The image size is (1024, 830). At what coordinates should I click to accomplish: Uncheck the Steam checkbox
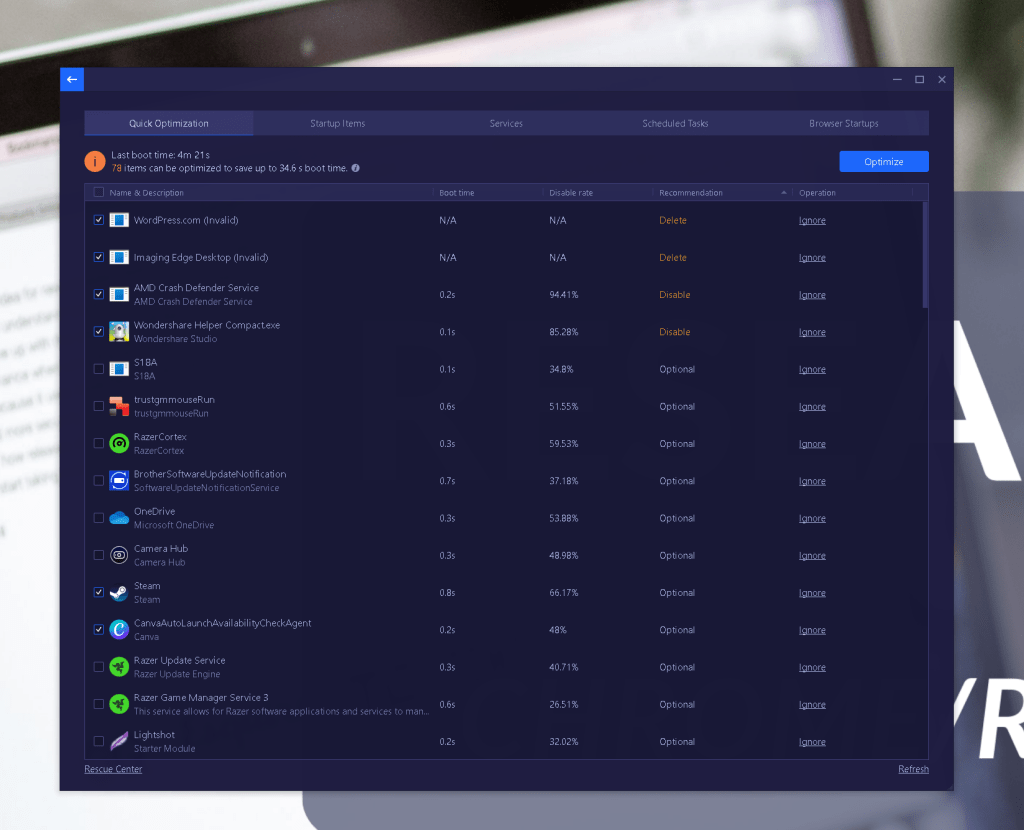[99, 592]
